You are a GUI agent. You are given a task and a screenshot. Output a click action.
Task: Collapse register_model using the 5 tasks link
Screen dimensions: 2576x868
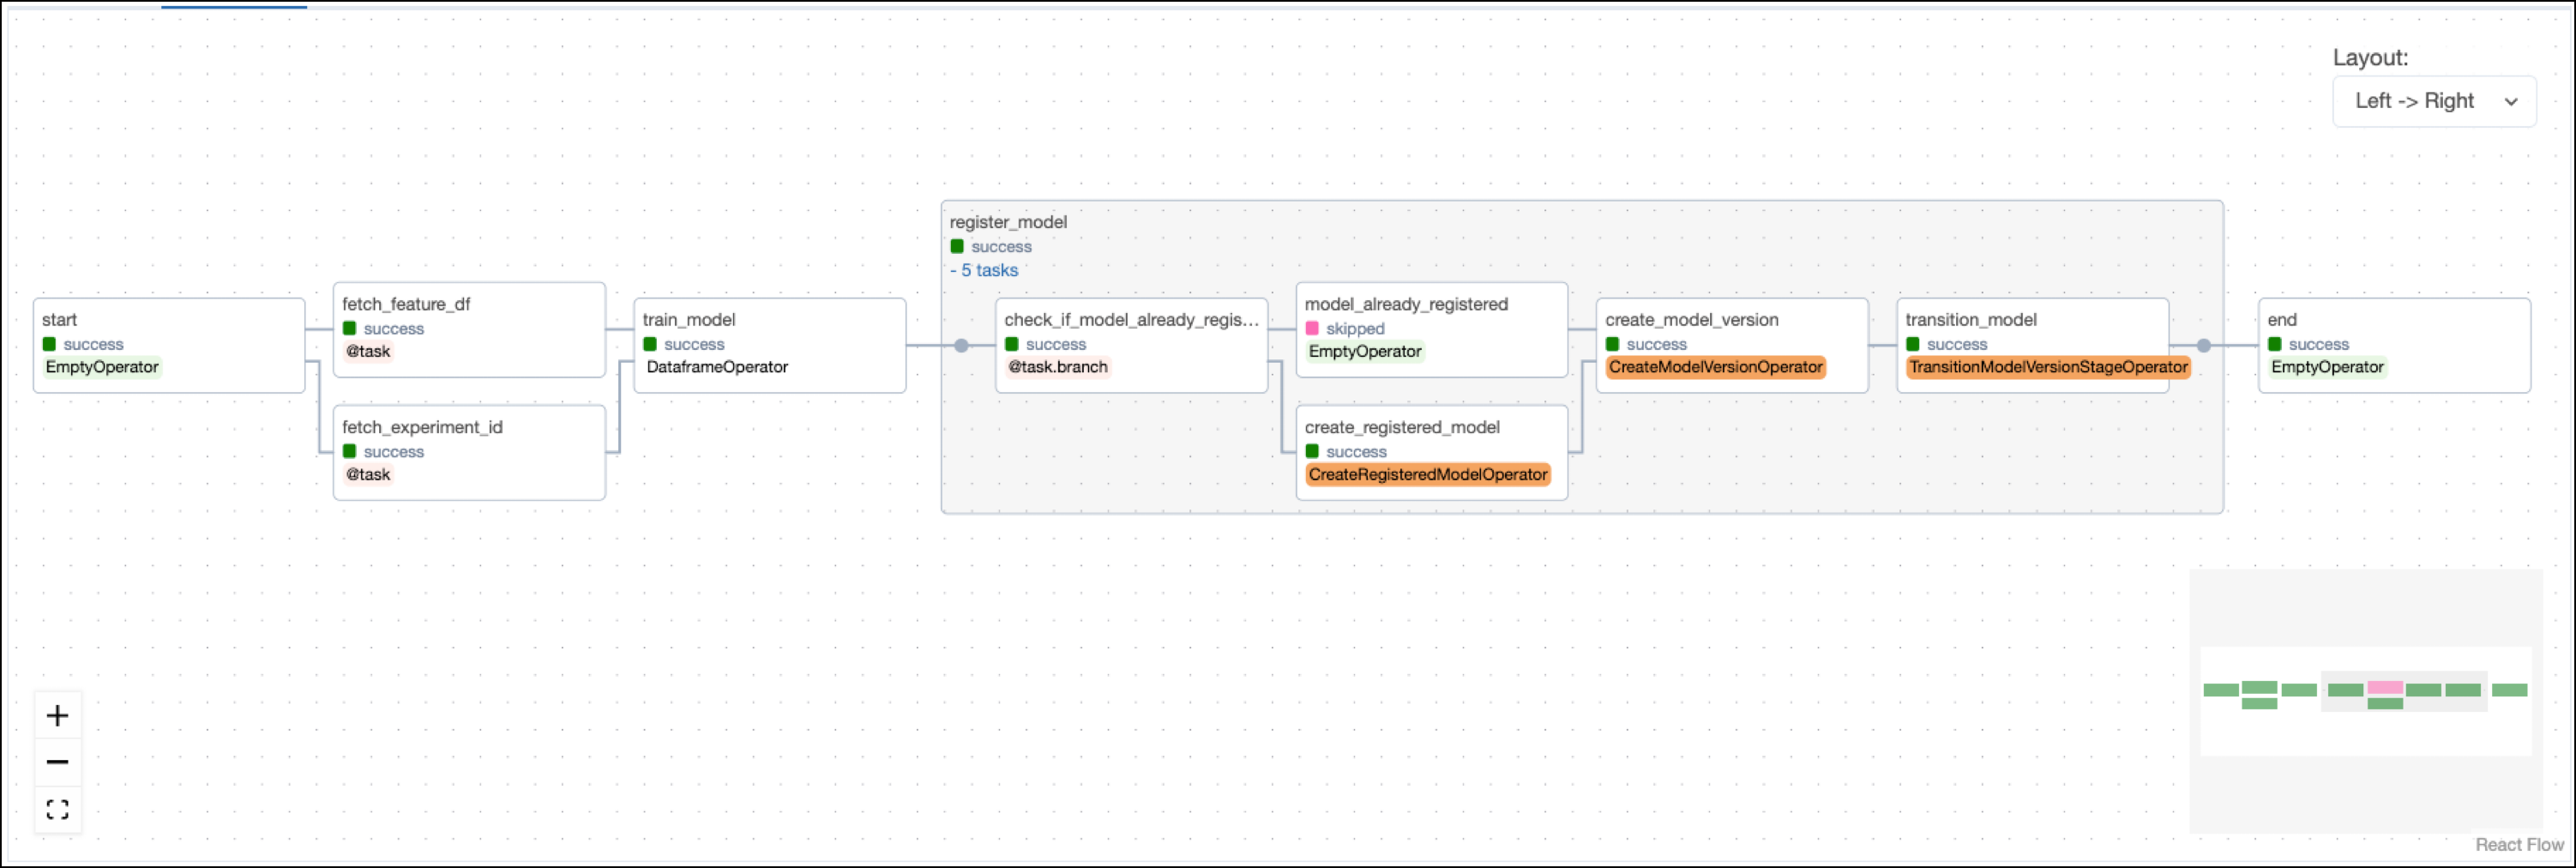pos(984,270)
